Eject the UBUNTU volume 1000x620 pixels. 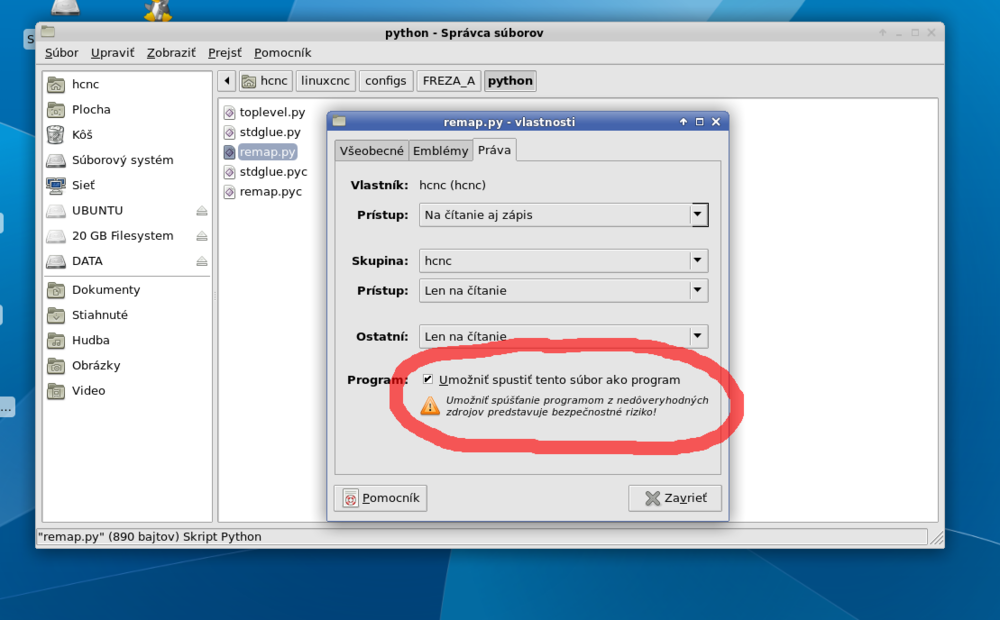point(201,211)
